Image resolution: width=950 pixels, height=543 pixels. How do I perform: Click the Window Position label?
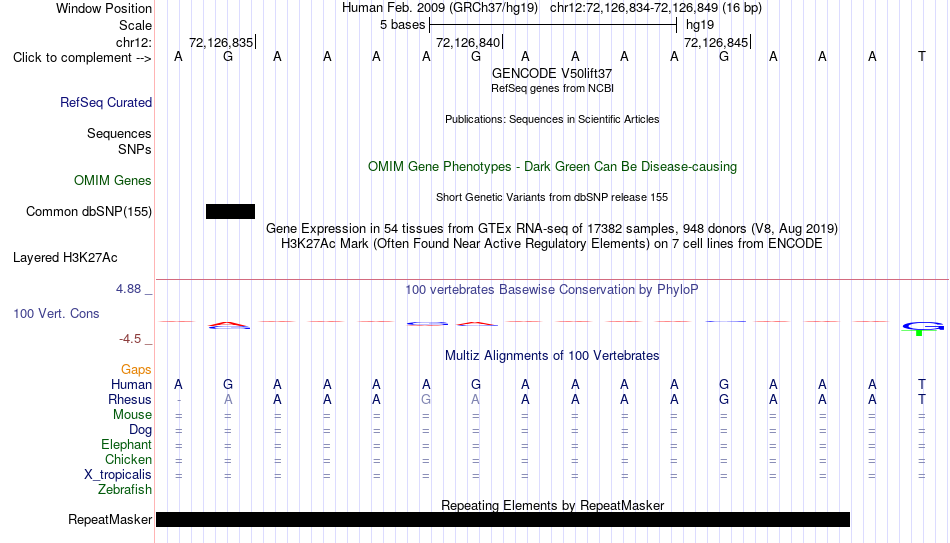click(104, 8)
